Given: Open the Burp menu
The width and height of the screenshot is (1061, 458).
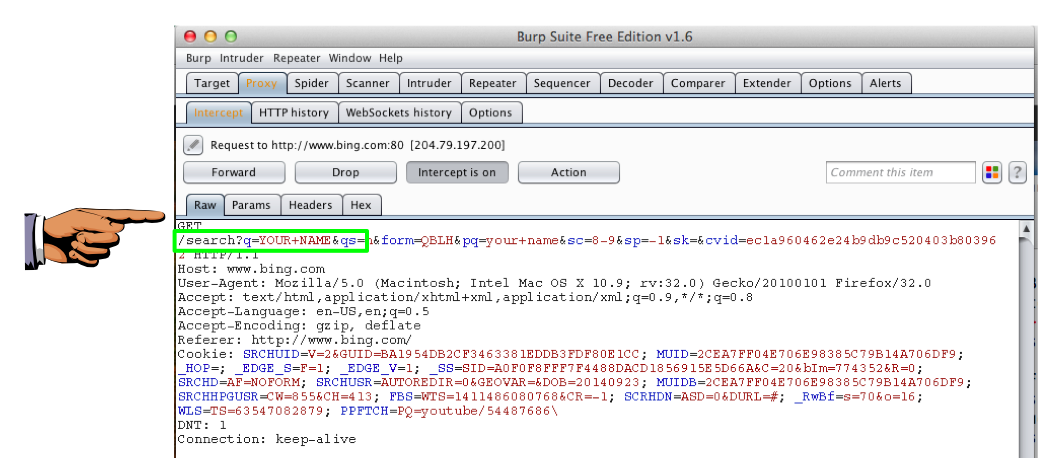Looking at the screenshot, I should coord(198,58).
